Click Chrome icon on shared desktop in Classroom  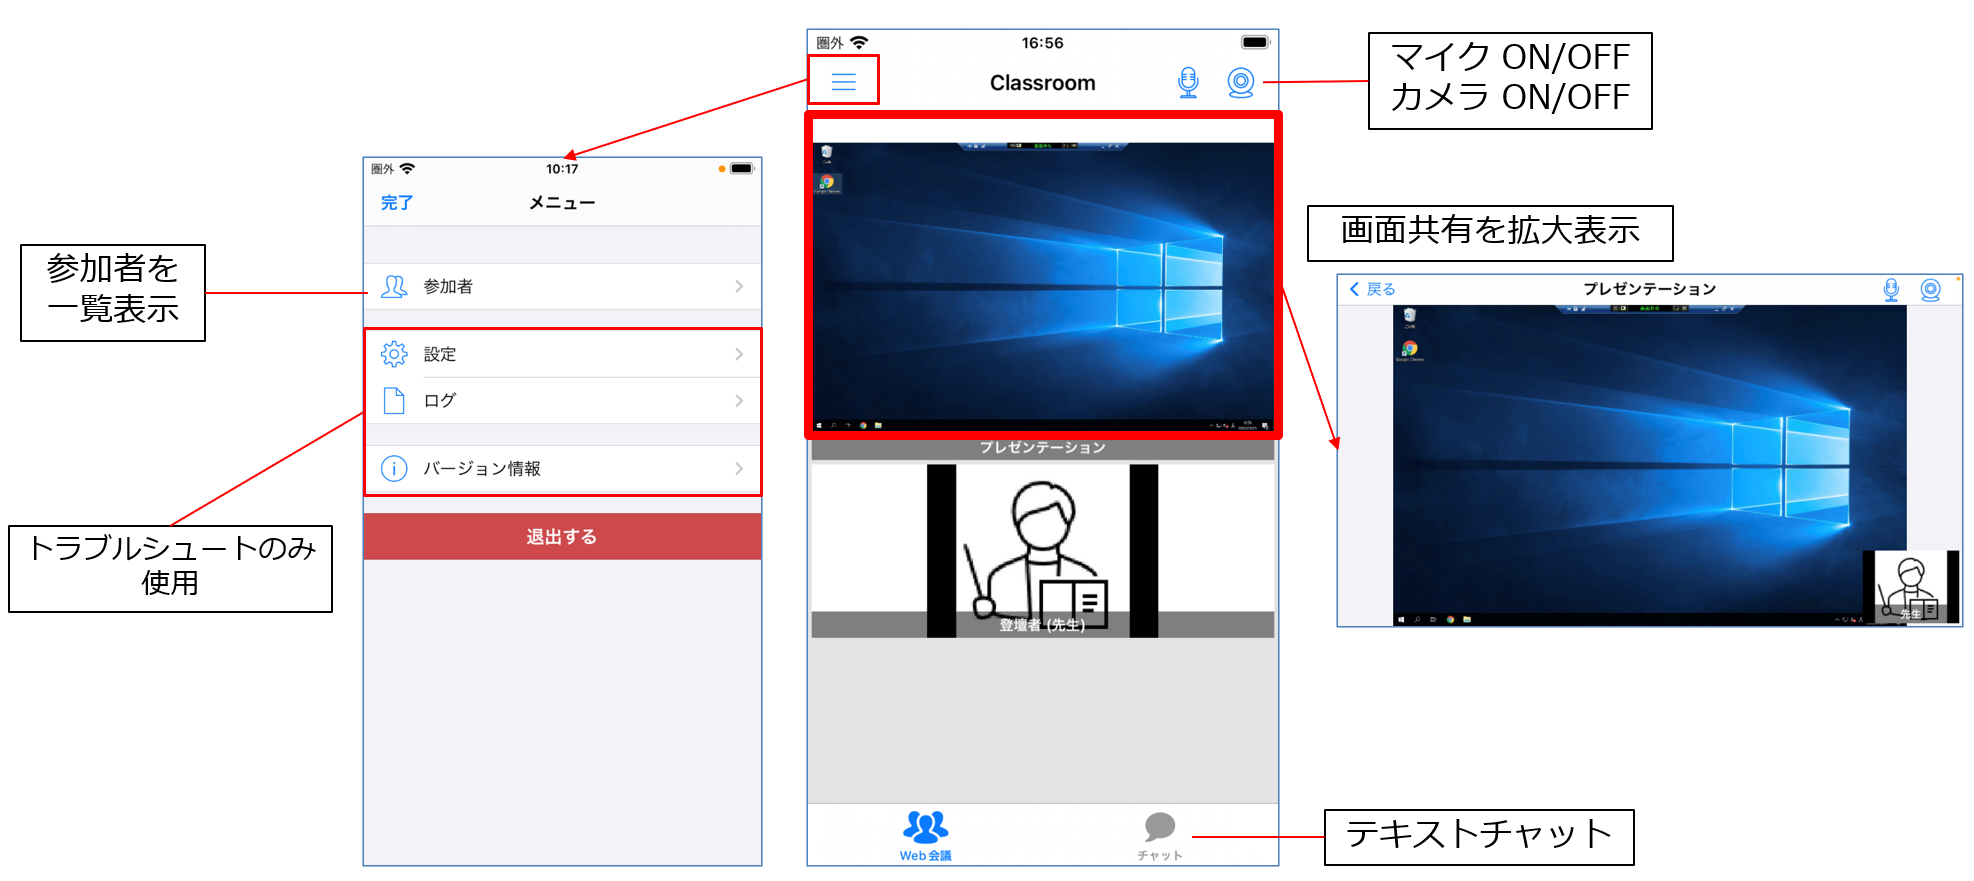point(827,183)
